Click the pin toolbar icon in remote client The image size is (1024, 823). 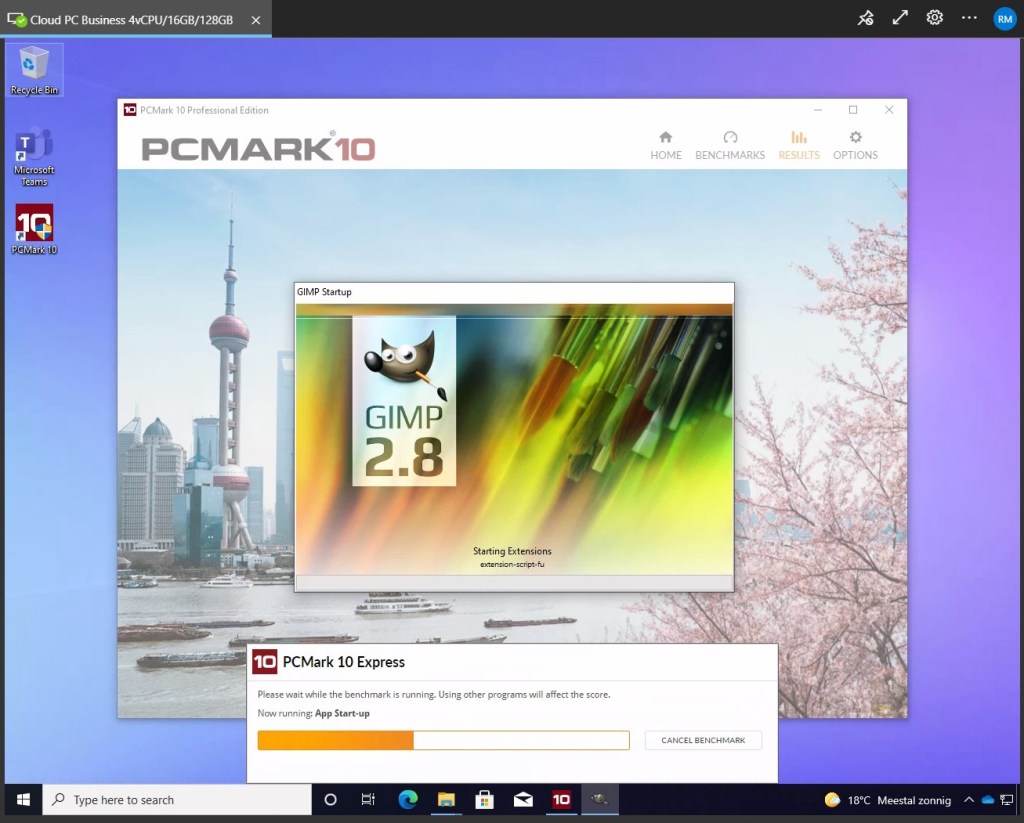[865, 18]
